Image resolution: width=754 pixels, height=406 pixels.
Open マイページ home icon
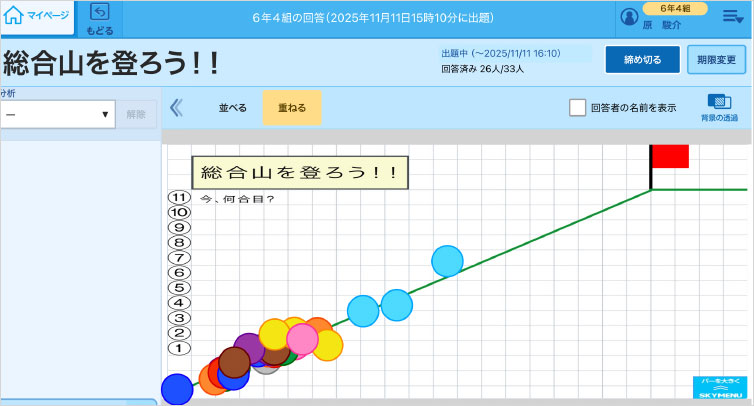36,17
